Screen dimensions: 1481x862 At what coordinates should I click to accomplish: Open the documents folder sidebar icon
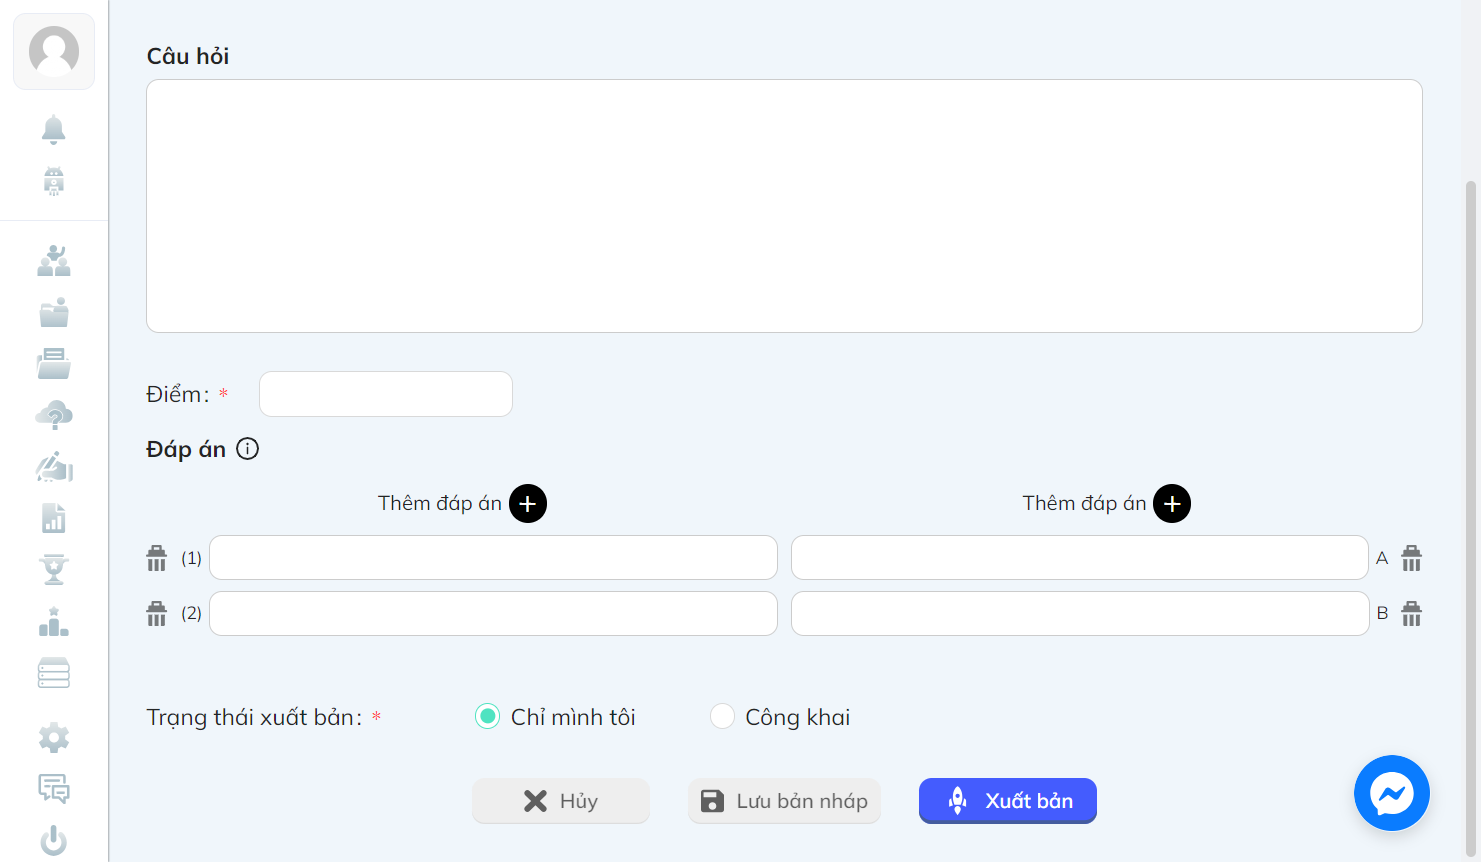(x=54, y=363)
